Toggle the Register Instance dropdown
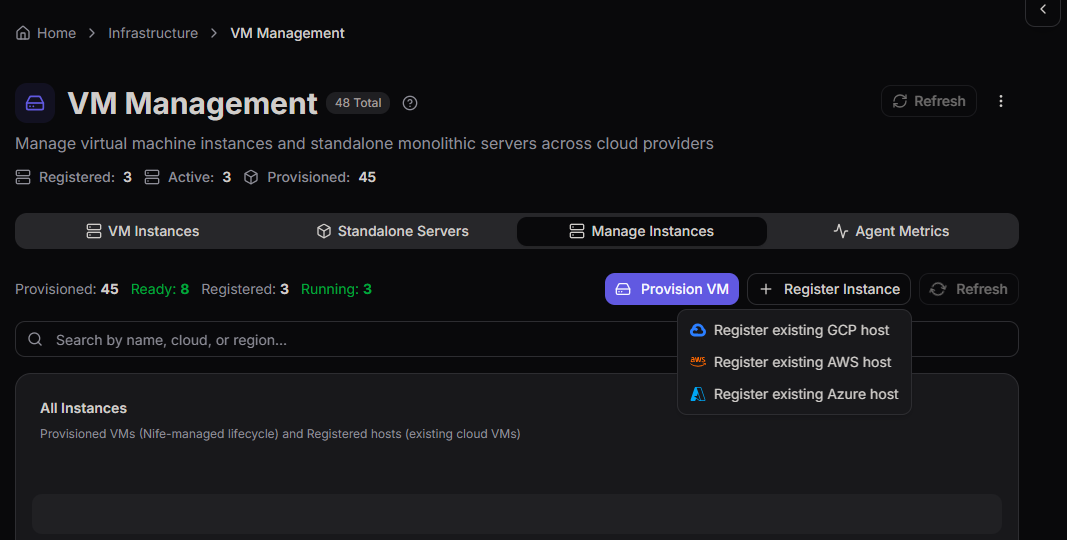This screenshot has width=1067, height=540. click(829, 289)
